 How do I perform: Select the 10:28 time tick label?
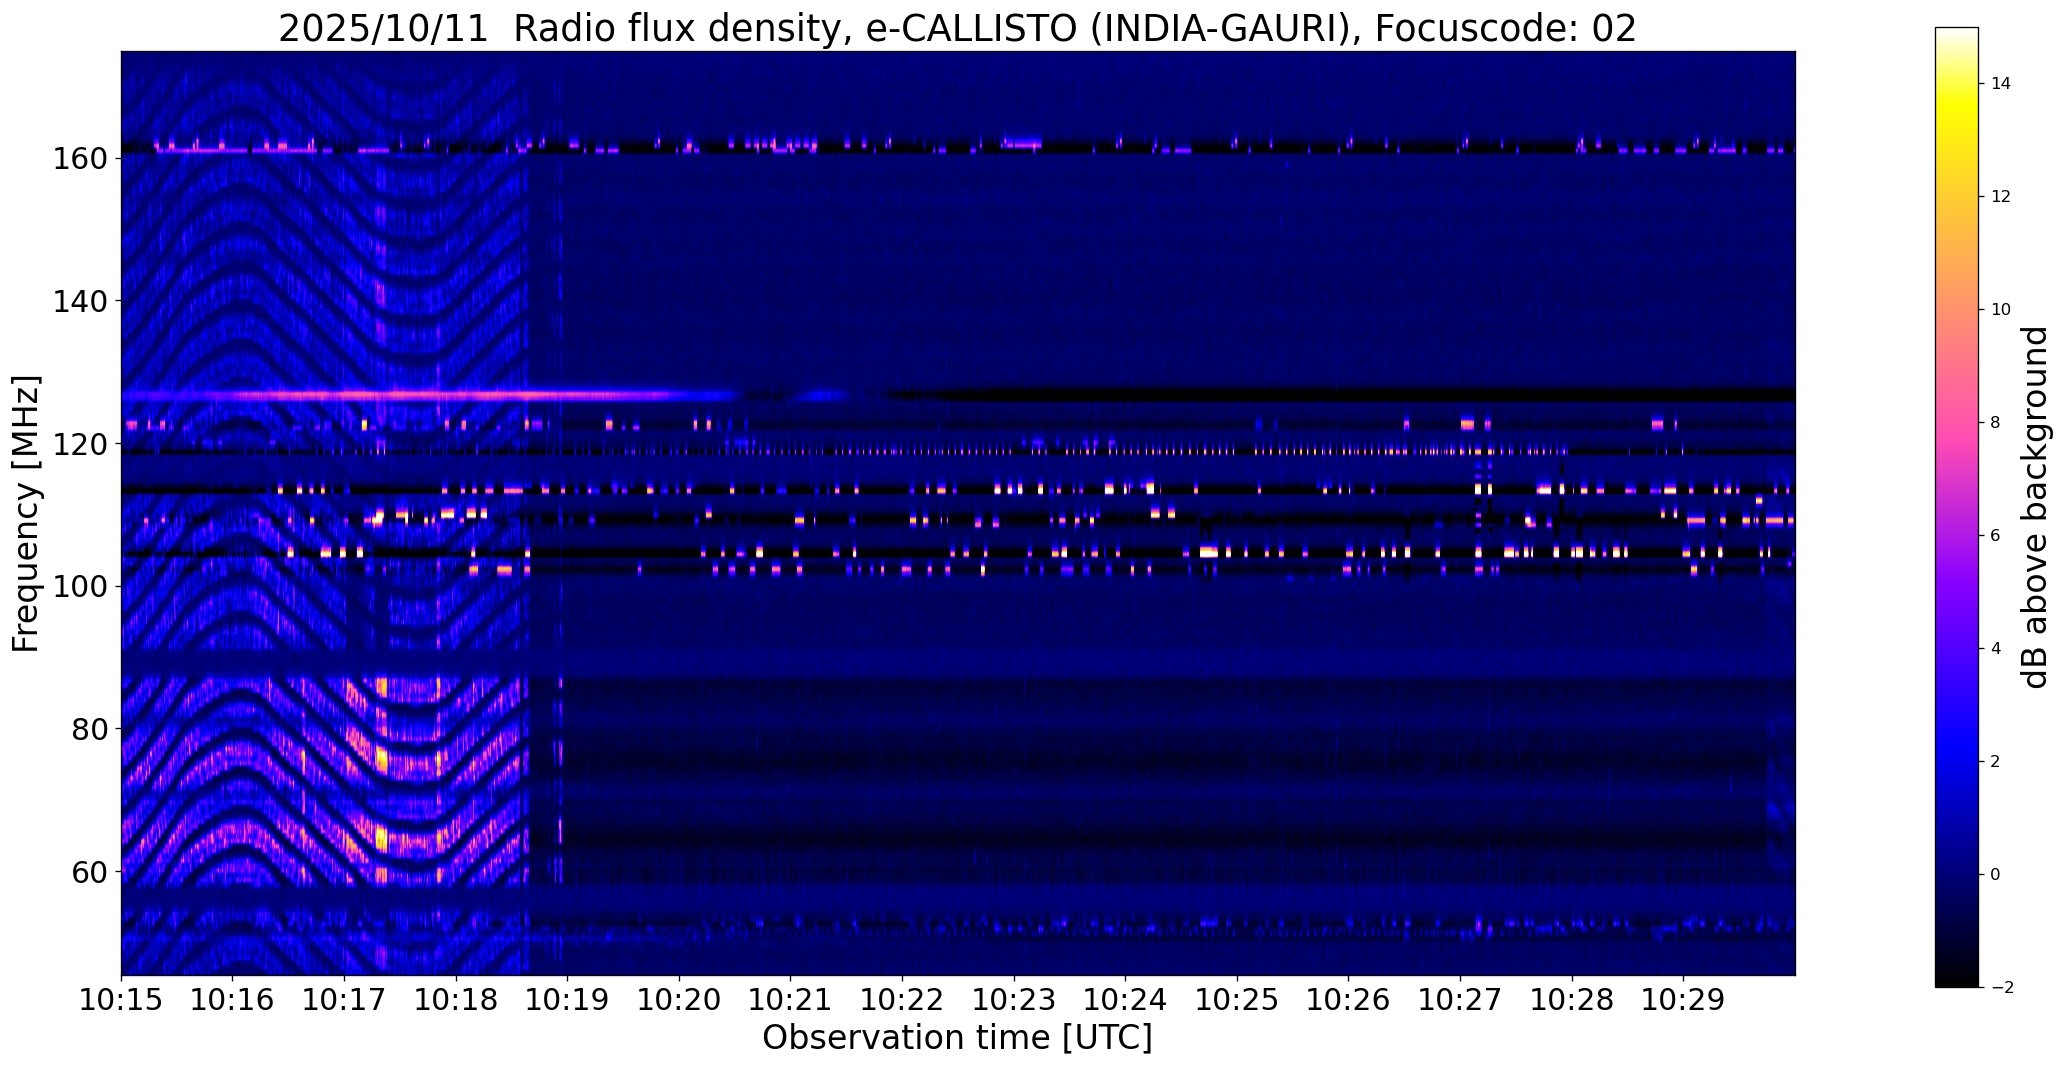click(x=1573, y=1000)
